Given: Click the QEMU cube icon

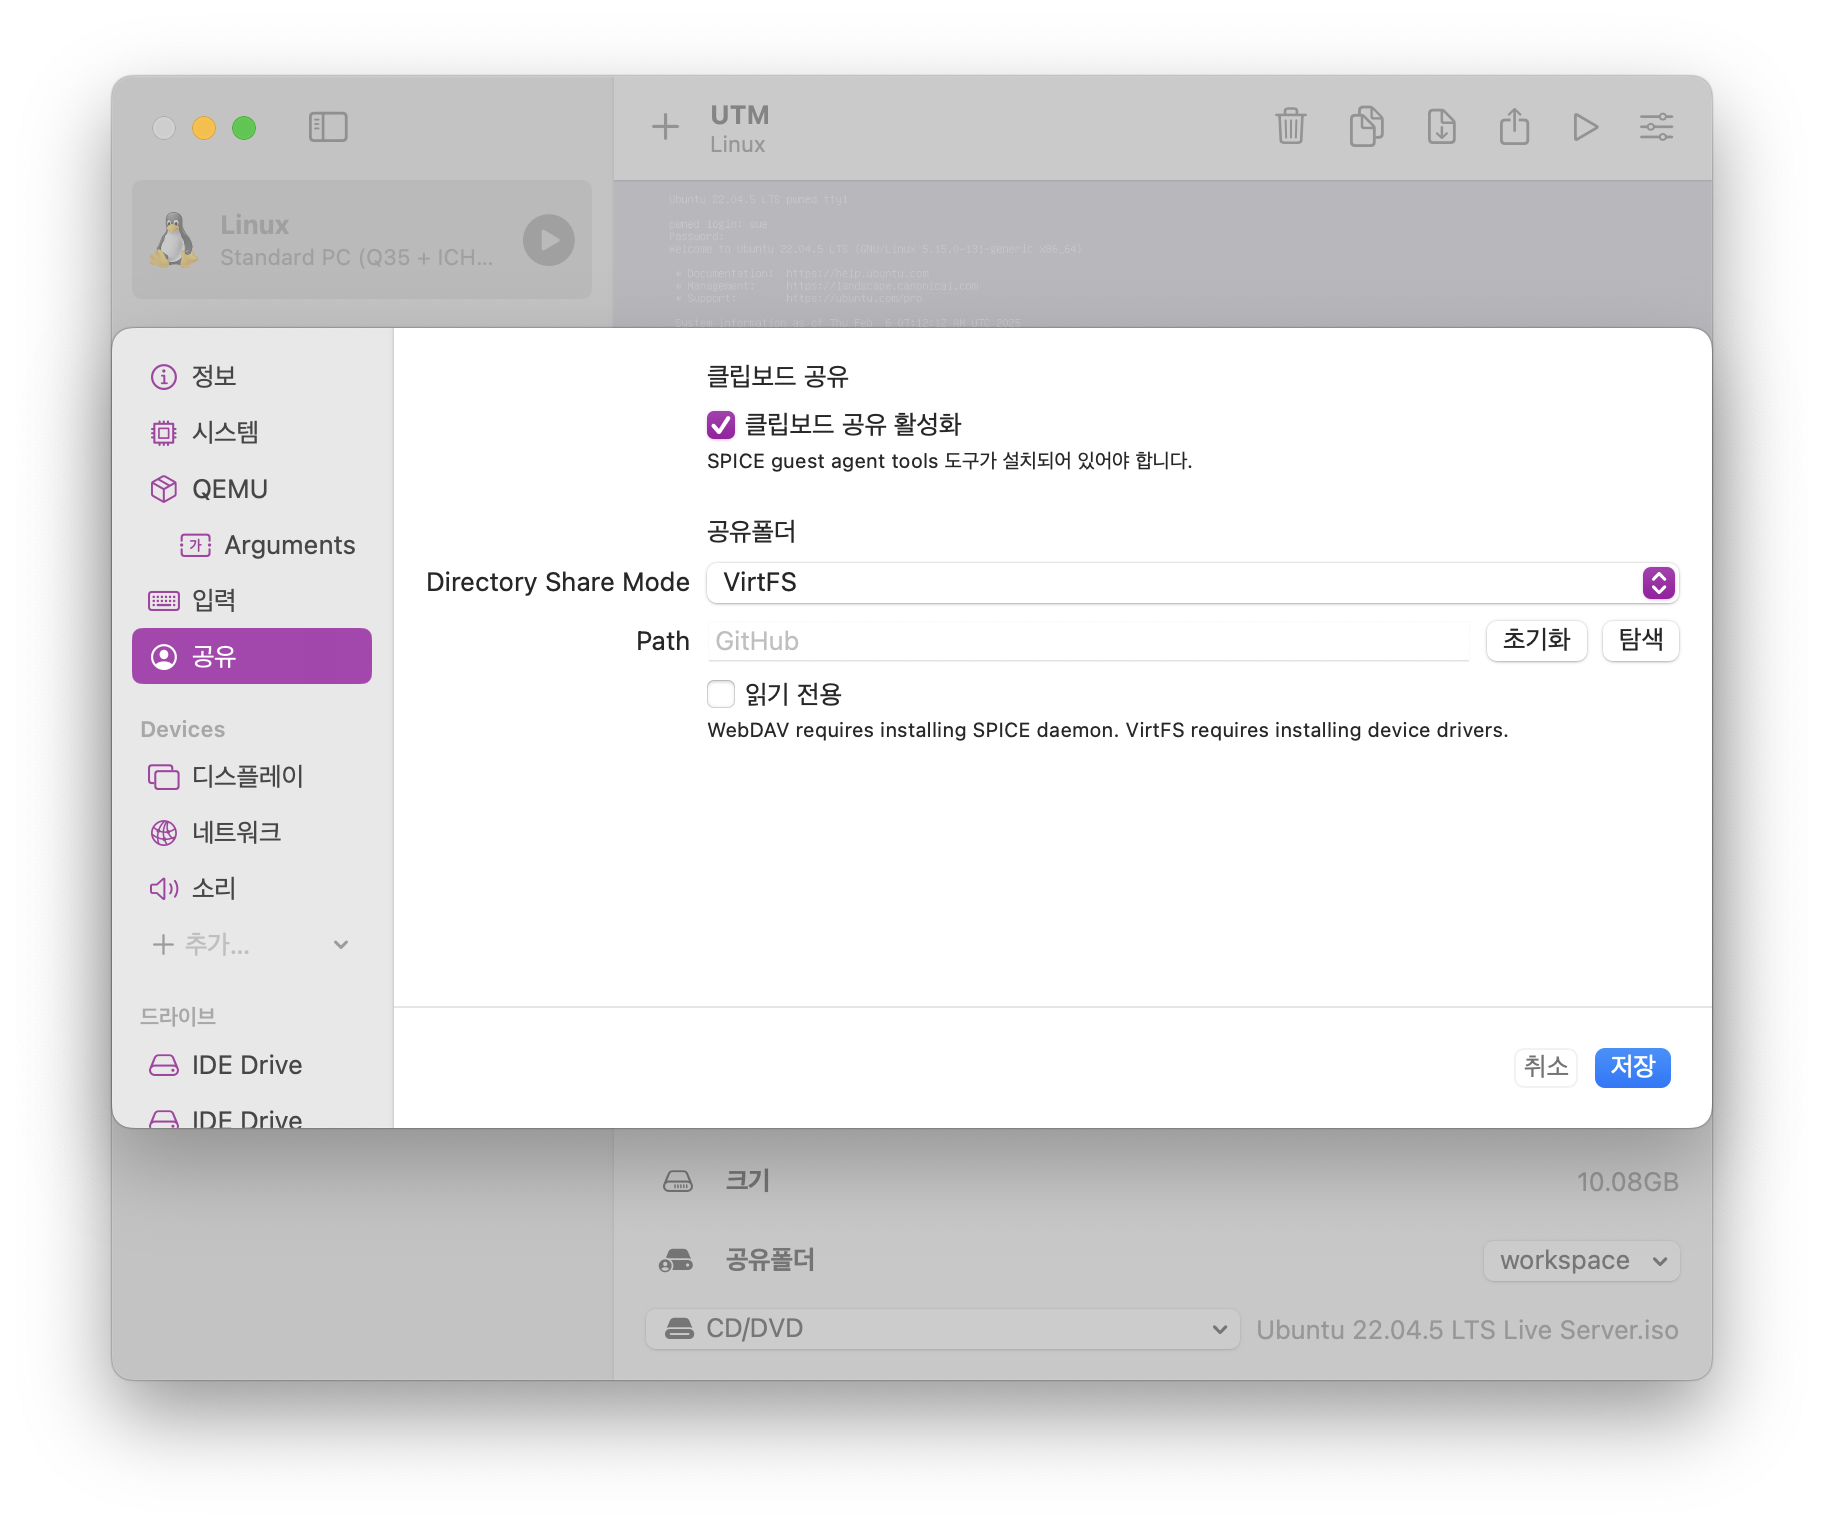Looking at the screenshot, I should pyautogui.click(x=163, y=489).
